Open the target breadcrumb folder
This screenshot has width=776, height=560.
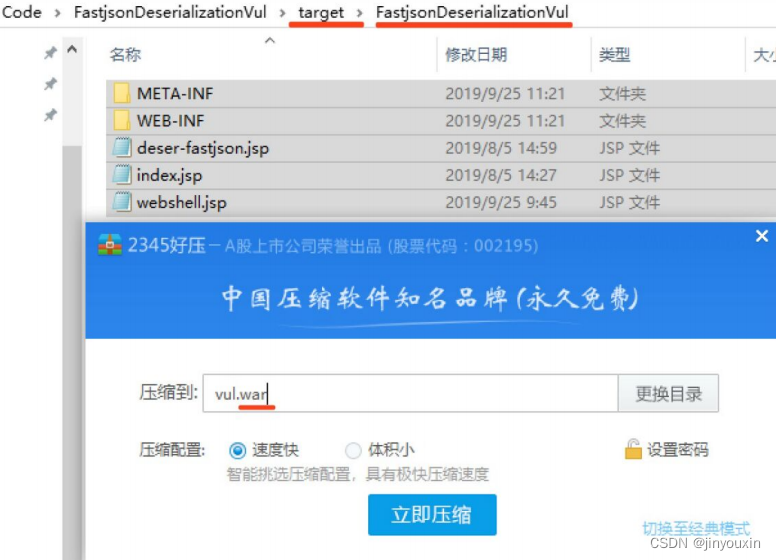[321, 12]
